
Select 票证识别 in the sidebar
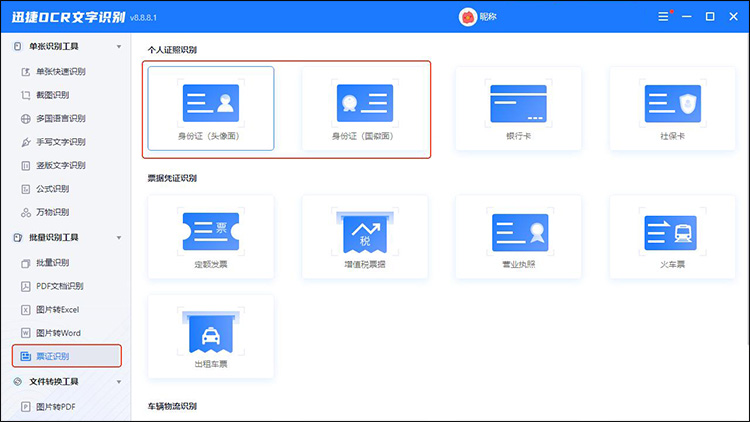click(66, 356)
